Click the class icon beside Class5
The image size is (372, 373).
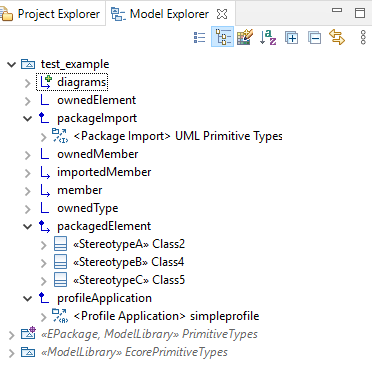pyautogui.click(x=60, y=280)
